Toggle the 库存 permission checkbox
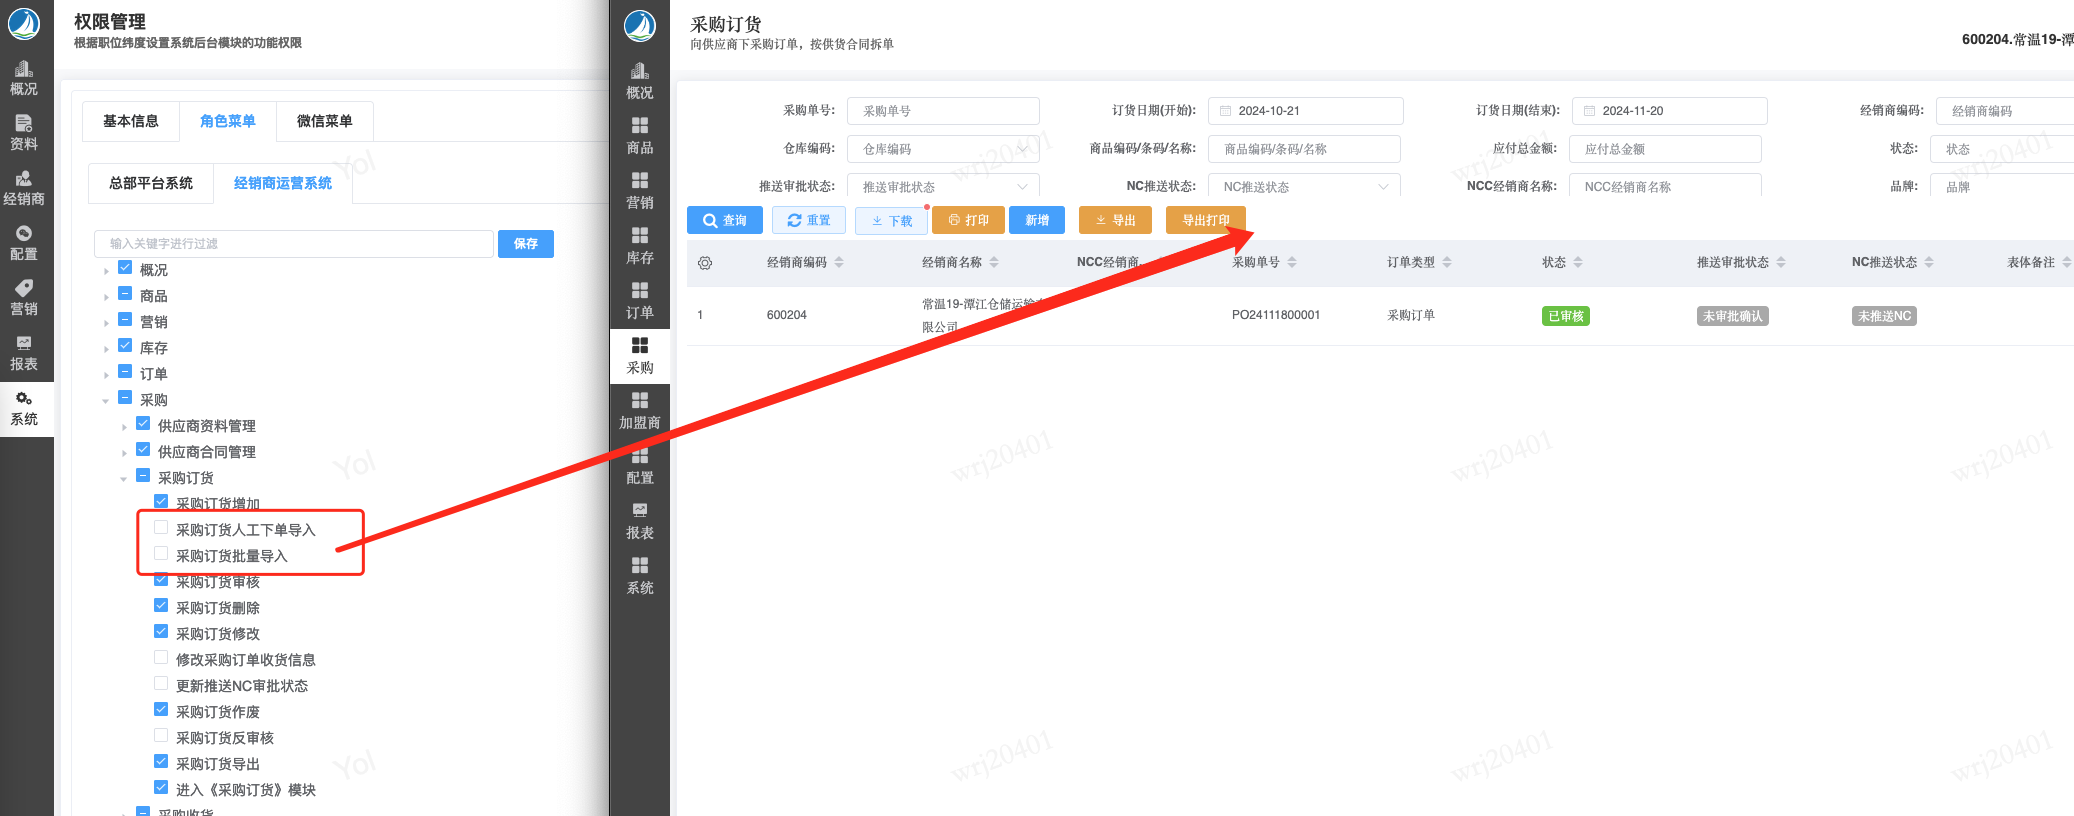 125,346
